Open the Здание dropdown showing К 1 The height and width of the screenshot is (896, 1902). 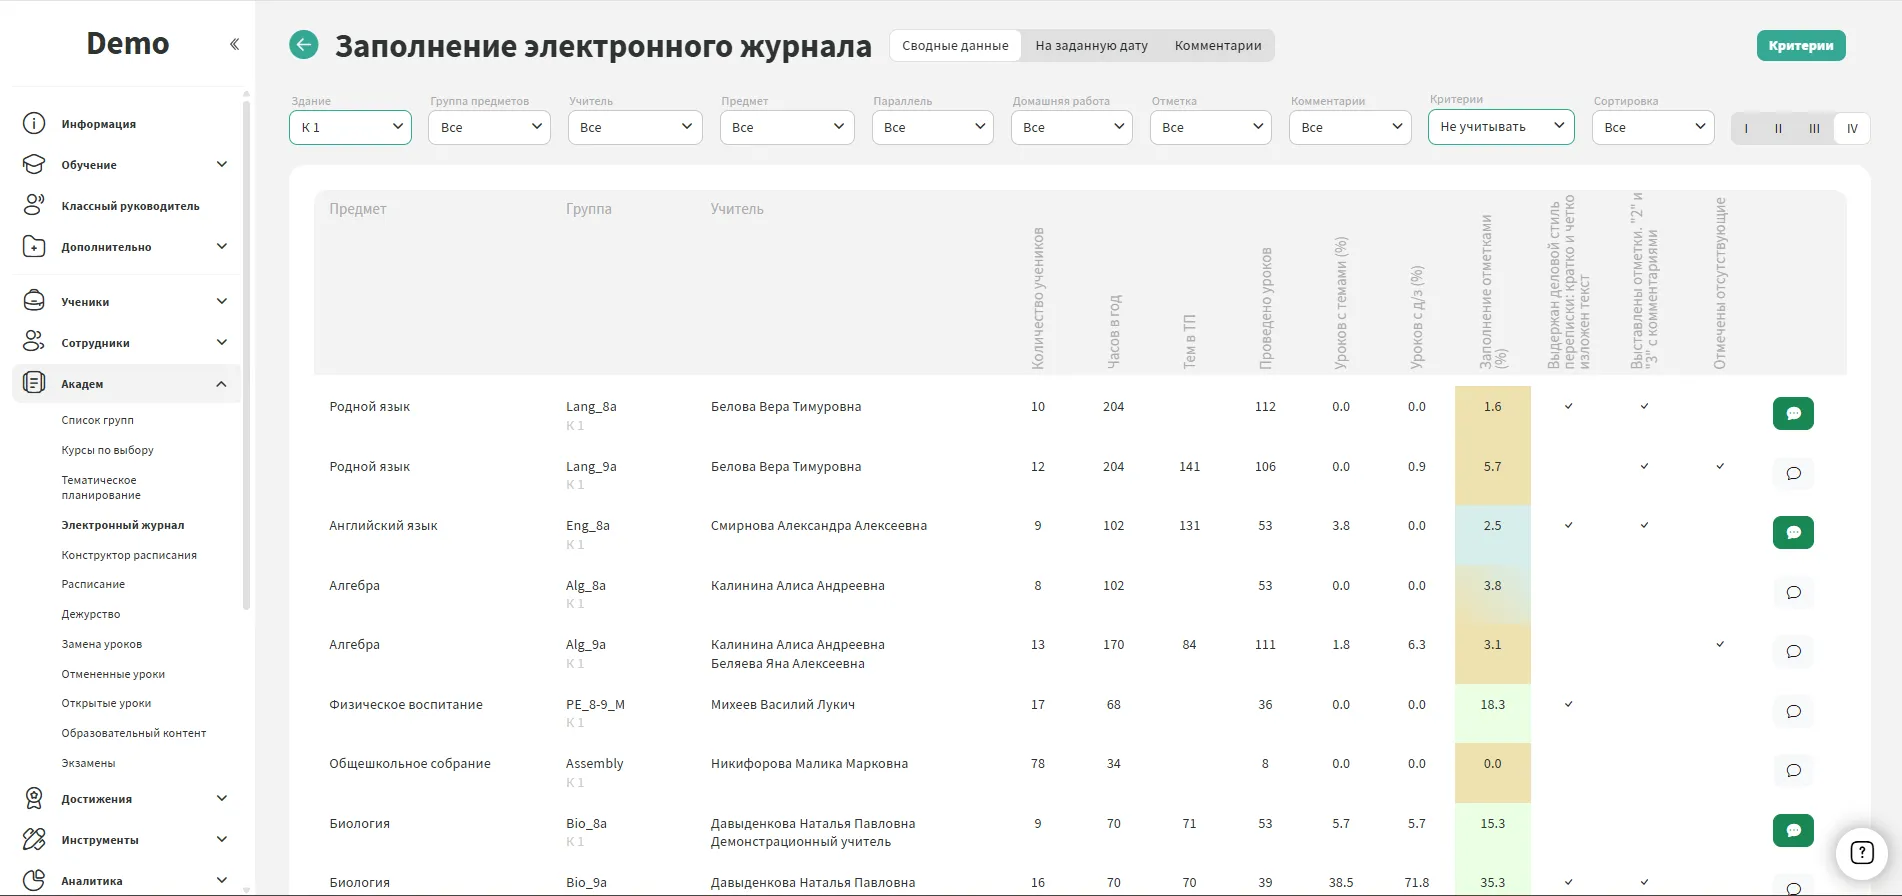(x=350, y=127)
